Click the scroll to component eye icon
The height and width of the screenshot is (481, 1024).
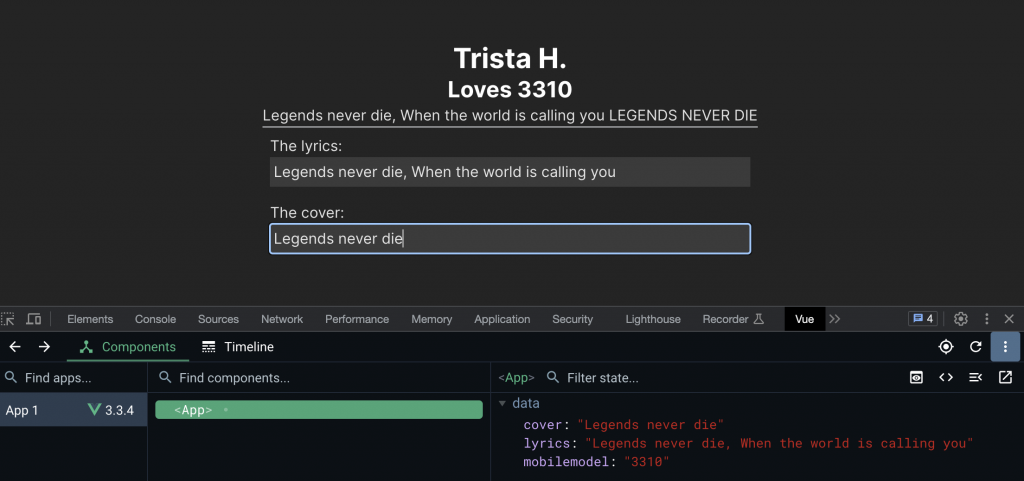[x=916, y=378]
